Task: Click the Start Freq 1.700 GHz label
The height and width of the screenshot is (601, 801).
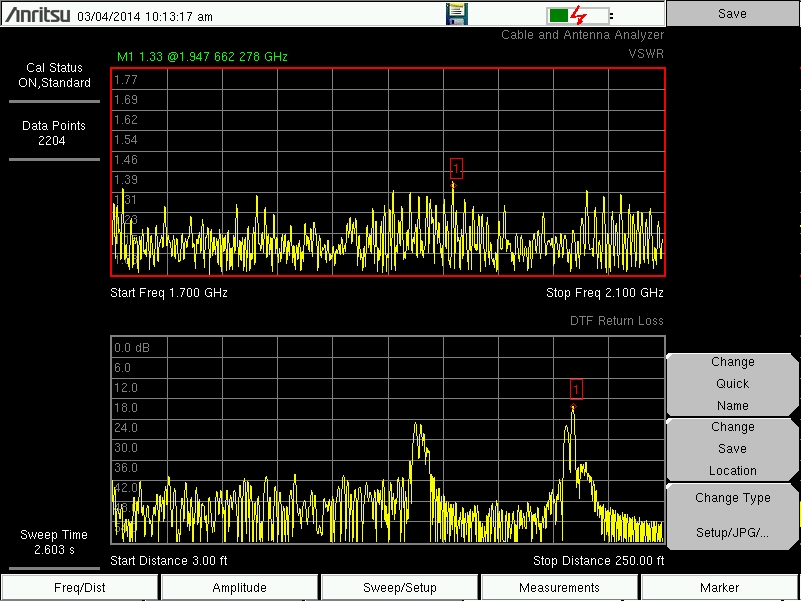Action: point(169,293)
